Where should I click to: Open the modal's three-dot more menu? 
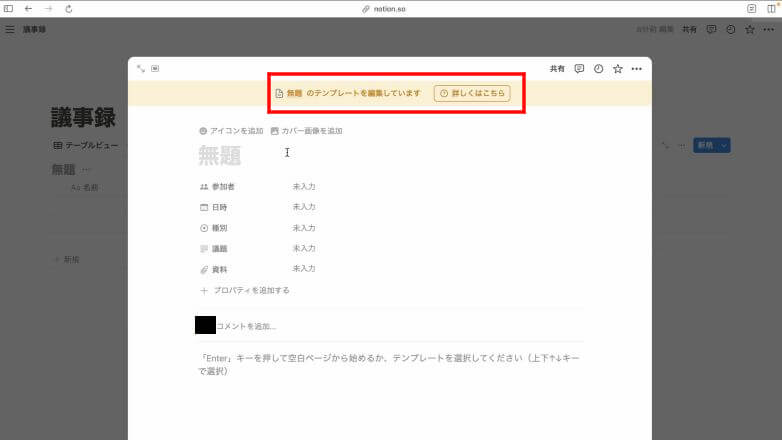[x=637, y=69]
